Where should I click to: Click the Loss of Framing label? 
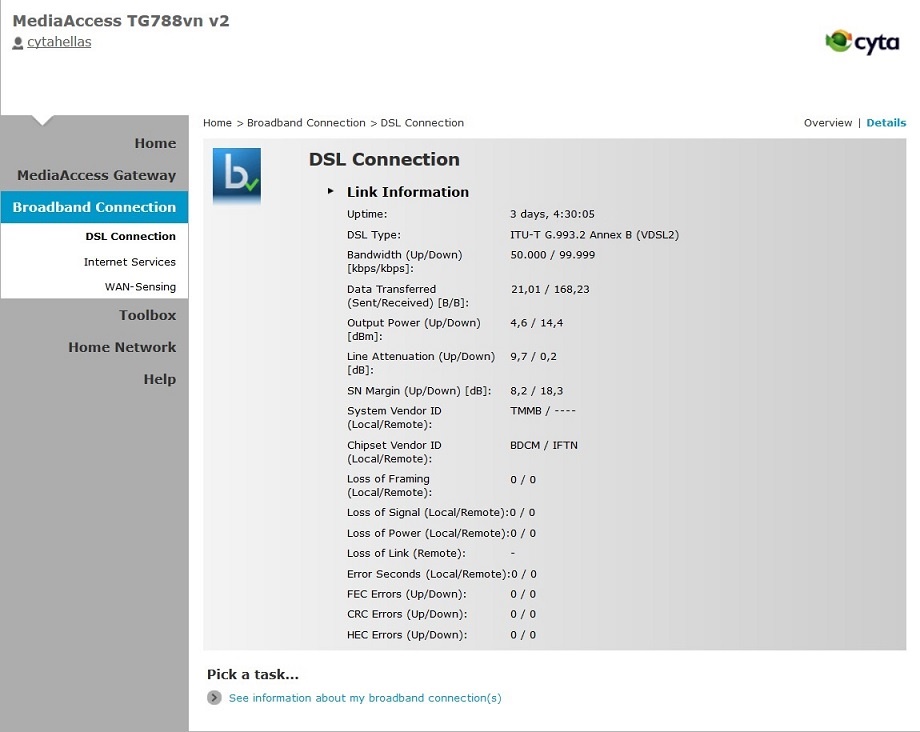click(389, 486)
